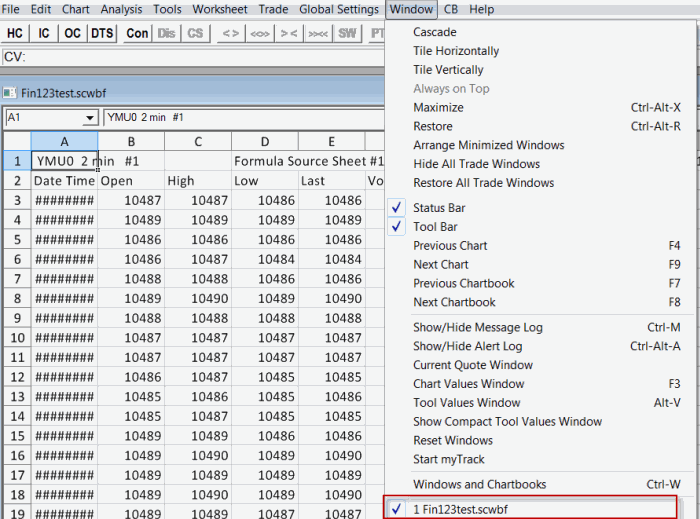Click Reset Windows menu entry
This screenshot has height=519, width=700.
click(x=452, y=440)
